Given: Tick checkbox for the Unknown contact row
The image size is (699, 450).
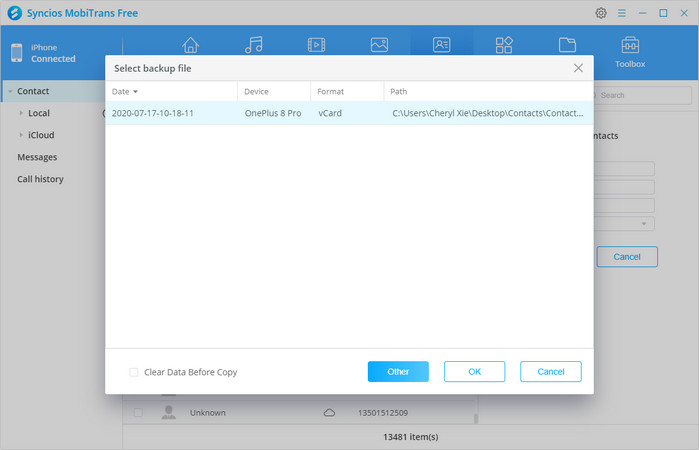Looking at the screenshot, I should [x=138, y=413].
